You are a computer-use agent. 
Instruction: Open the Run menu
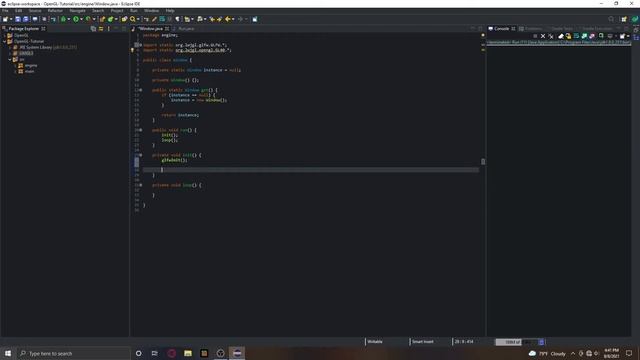(x=134, y=11)
